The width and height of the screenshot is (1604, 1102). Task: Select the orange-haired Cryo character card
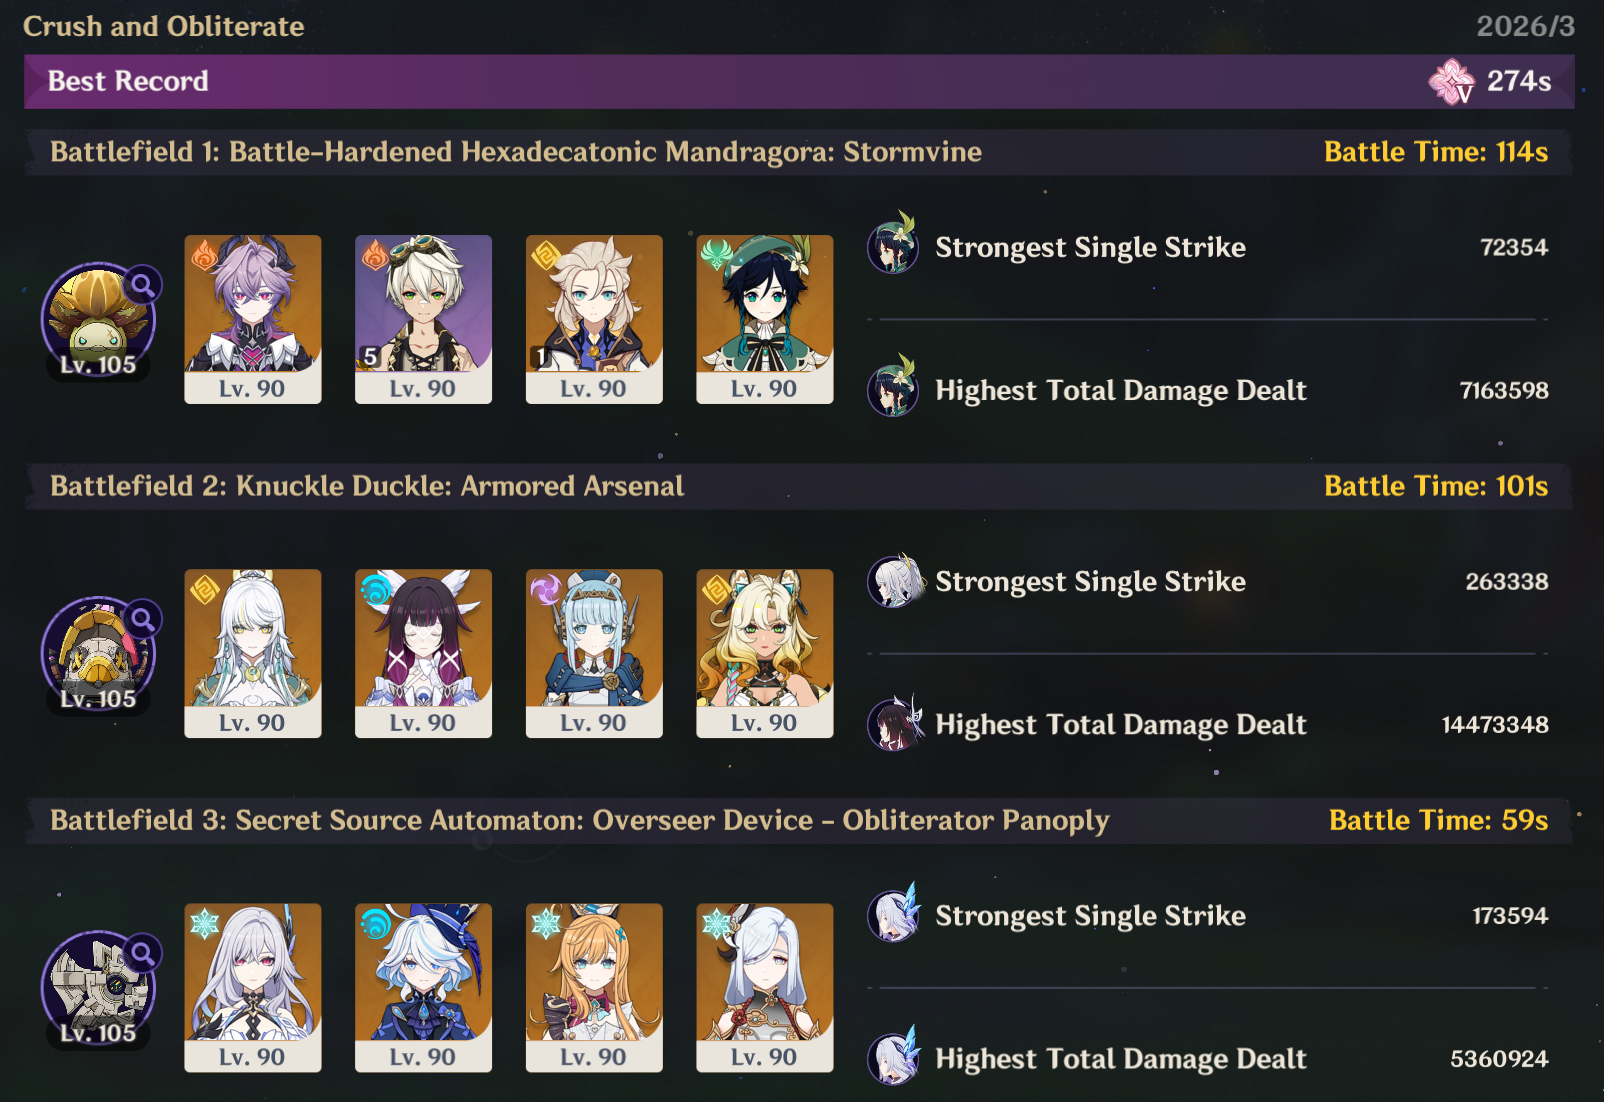[594, 987]
